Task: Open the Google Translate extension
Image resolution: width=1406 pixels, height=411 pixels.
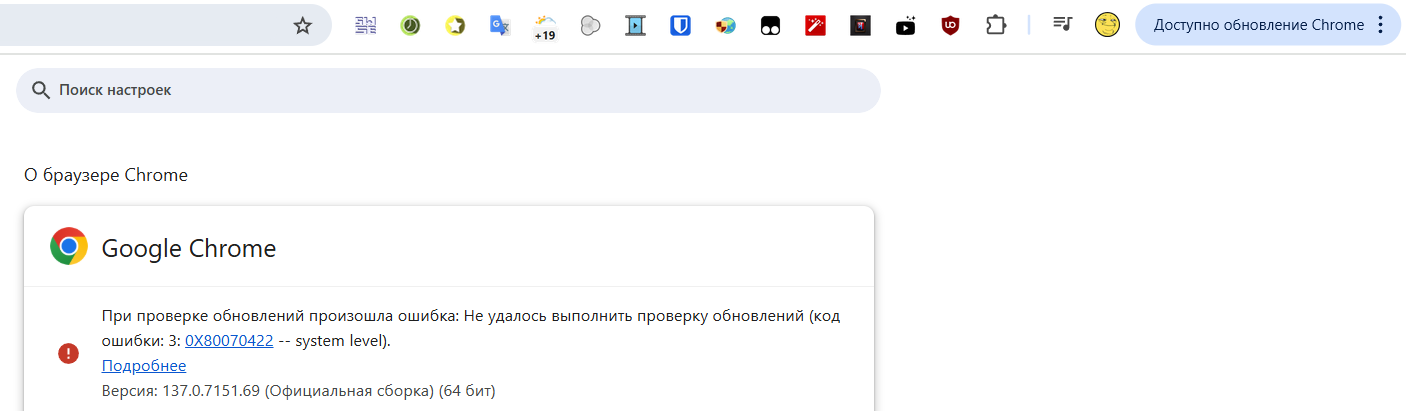Action: (500, 25)
